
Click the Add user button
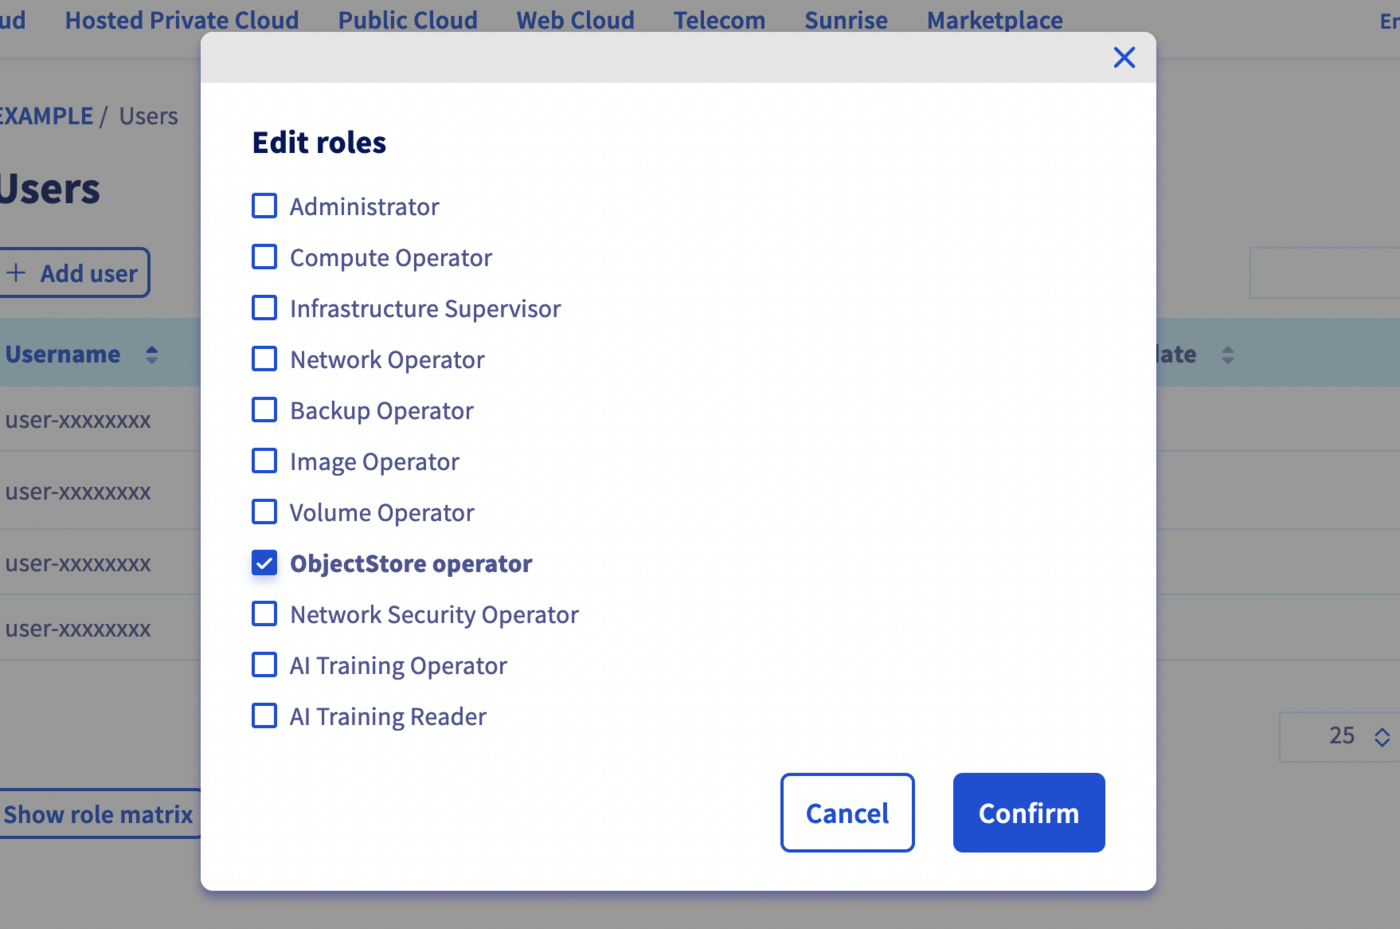click(70, 272)
